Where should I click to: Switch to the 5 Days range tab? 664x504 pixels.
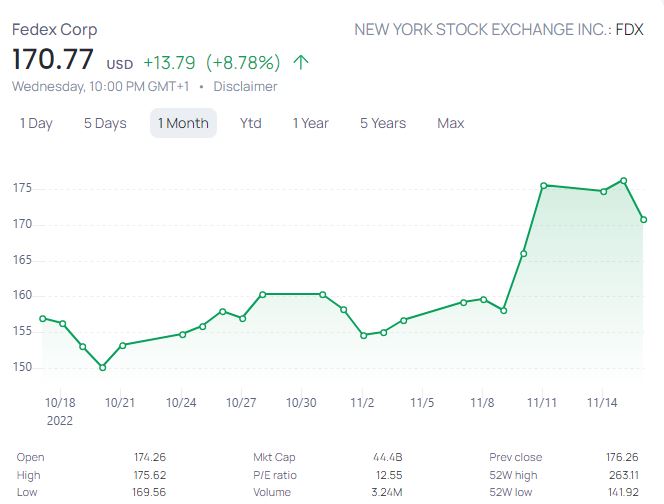point(105,123)
